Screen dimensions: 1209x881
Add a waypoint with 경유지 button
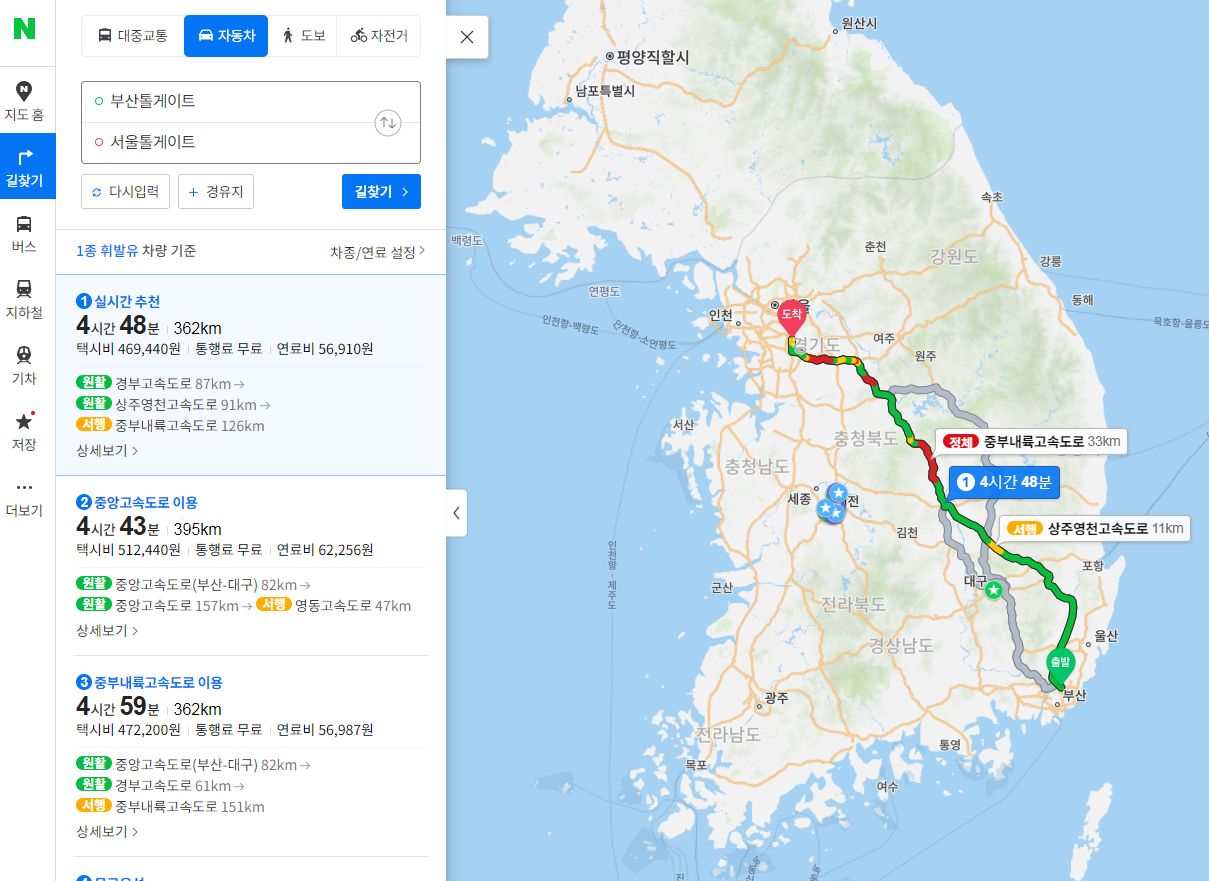pyautogui.click(x=216, y=192)
